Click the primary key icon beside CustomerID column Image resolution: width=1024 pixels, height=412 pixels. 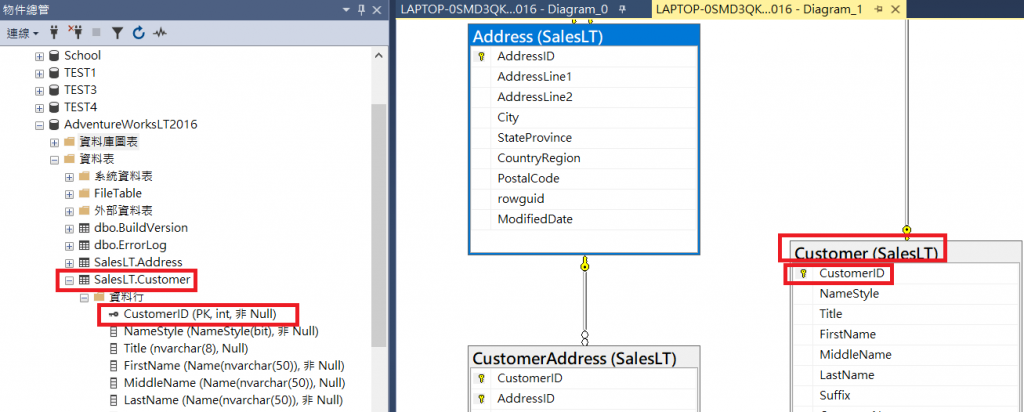tap(114, 315)
